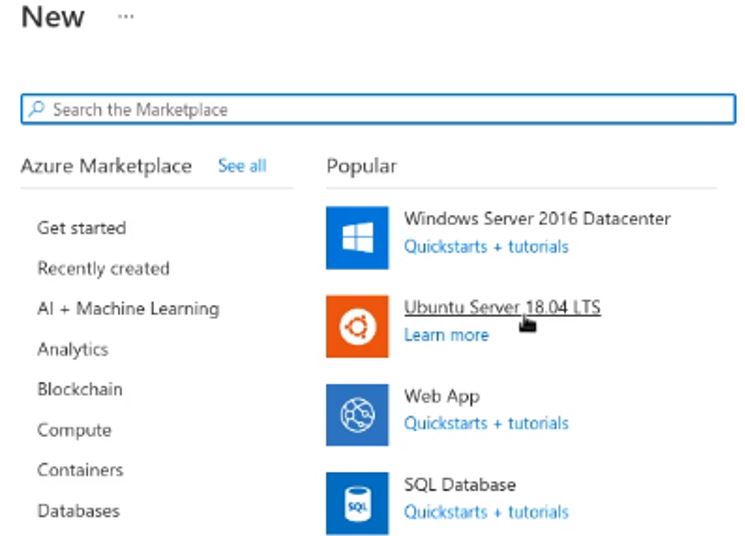
Task: Click the SQL Database icon
Action: point(357,503)
